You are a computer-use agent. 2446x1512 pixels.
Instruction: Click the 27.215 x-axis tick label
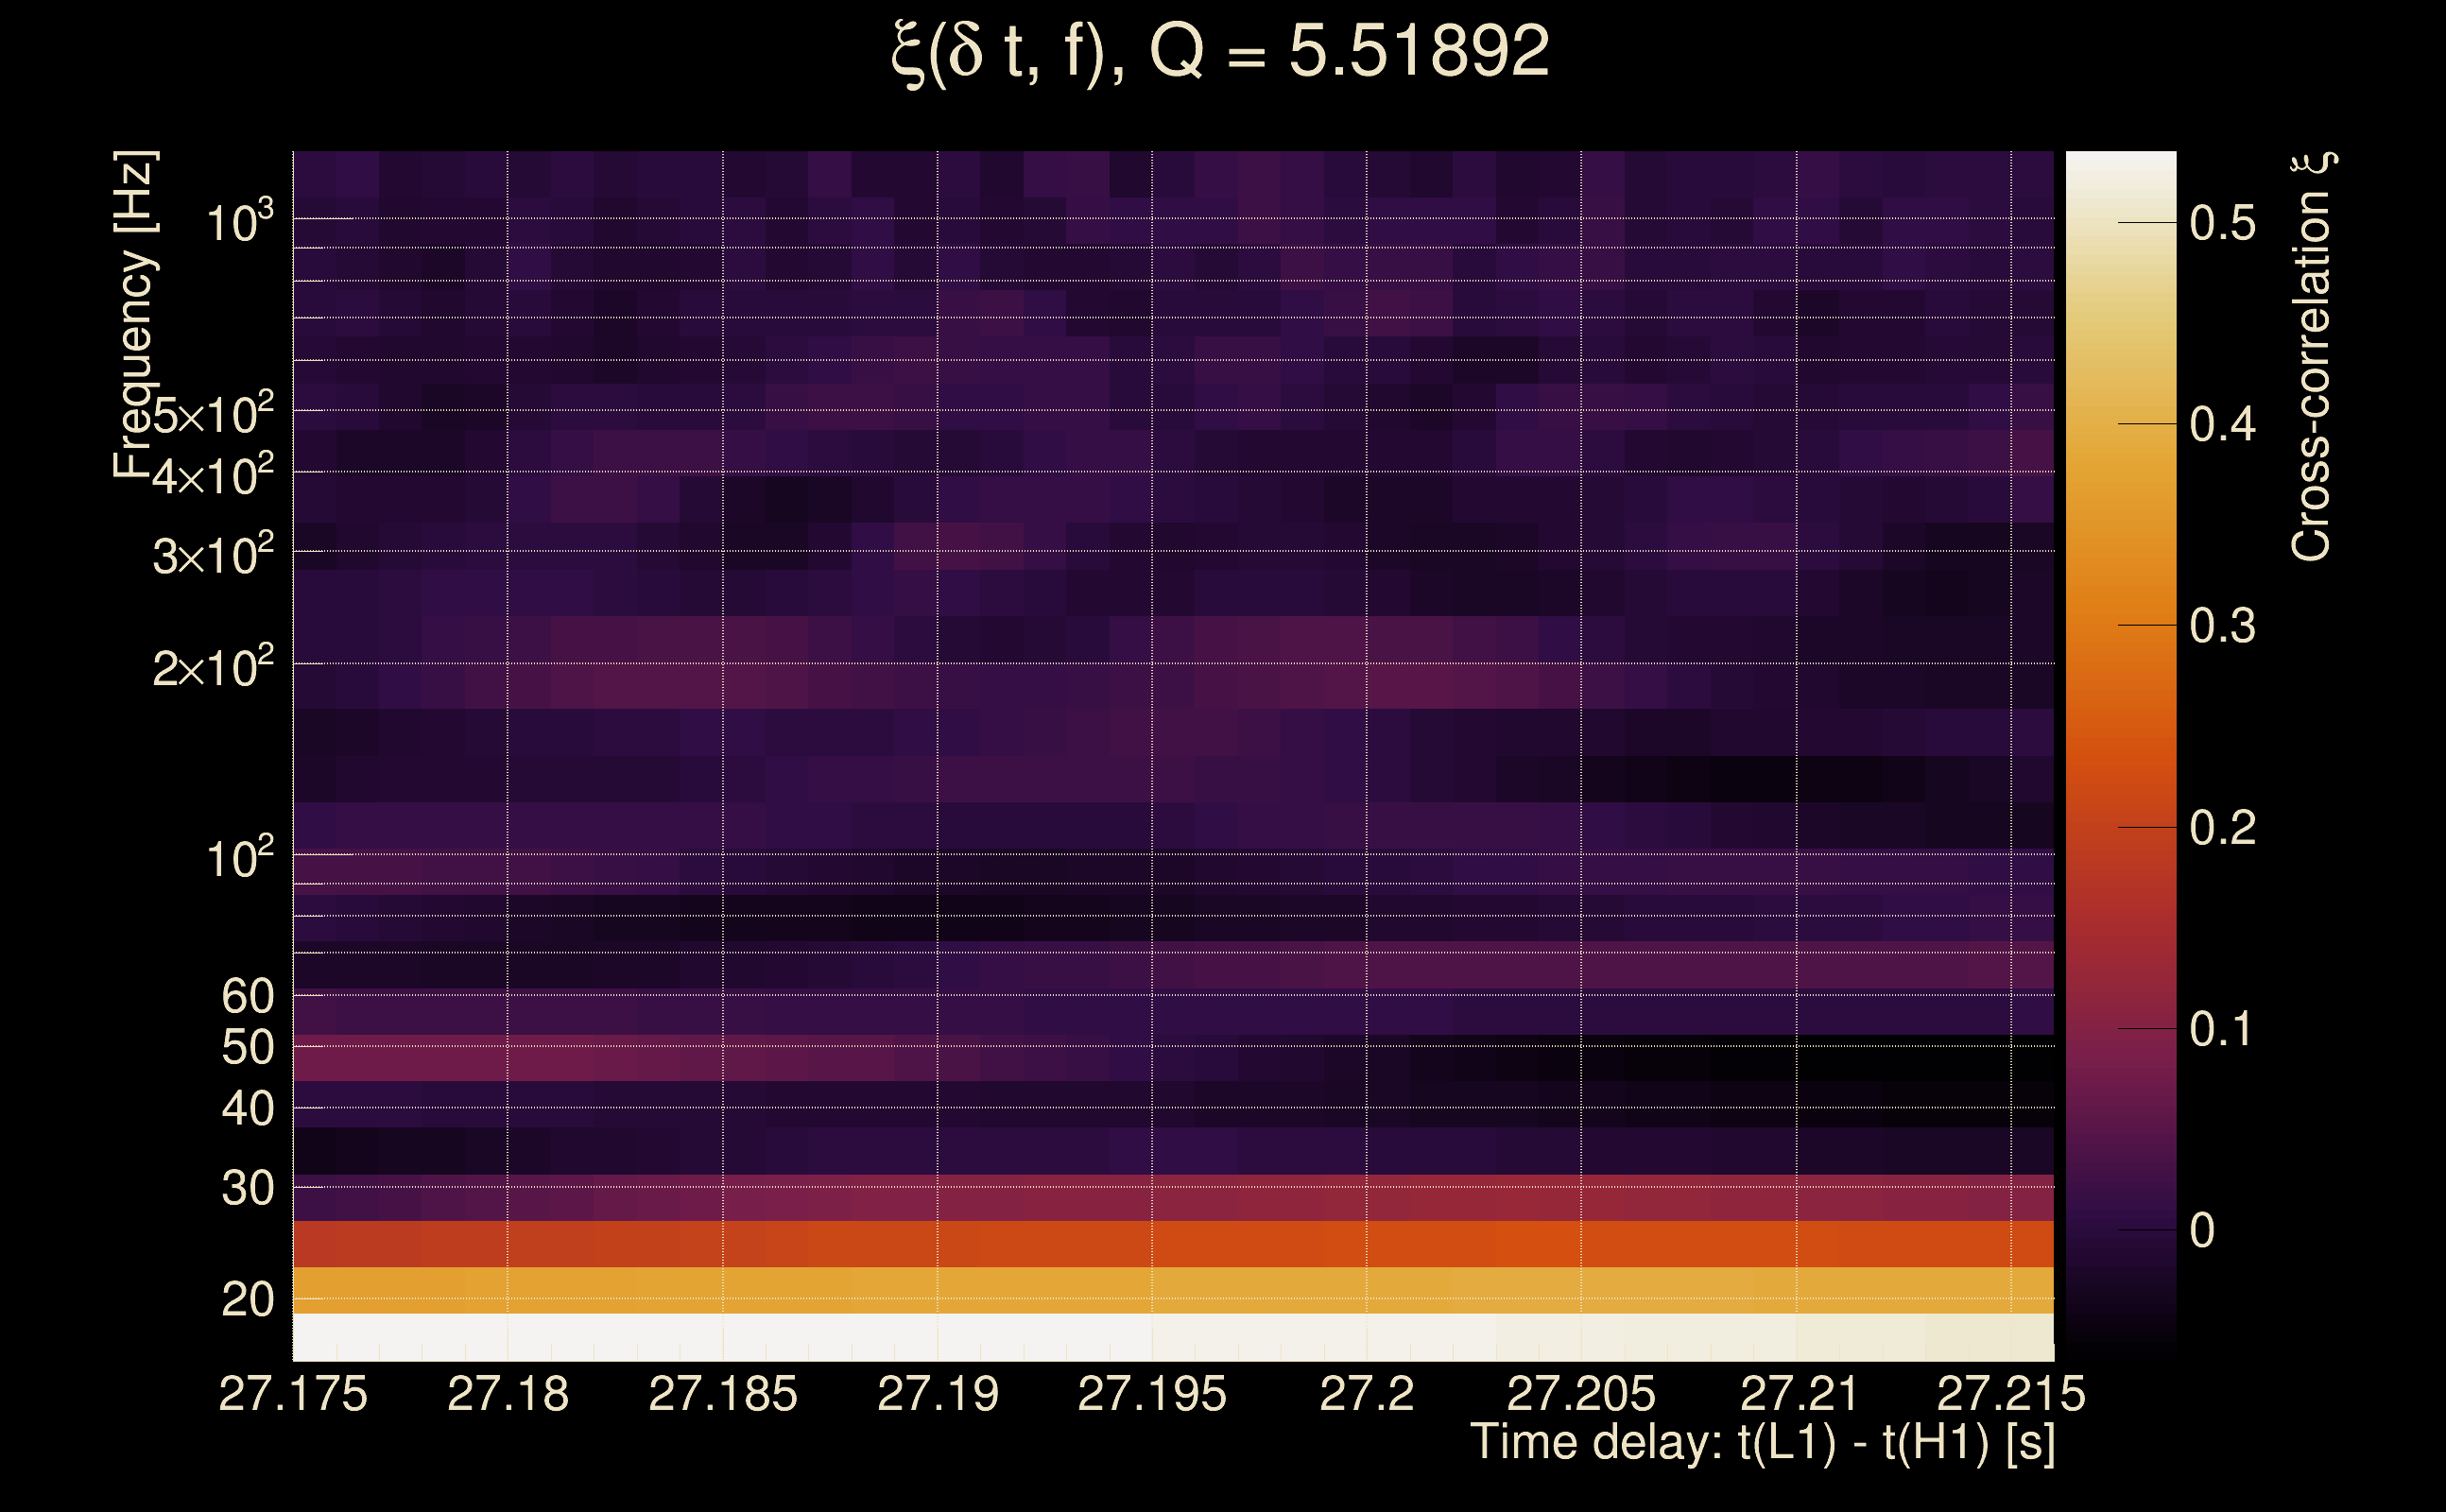[2011, 1394]
